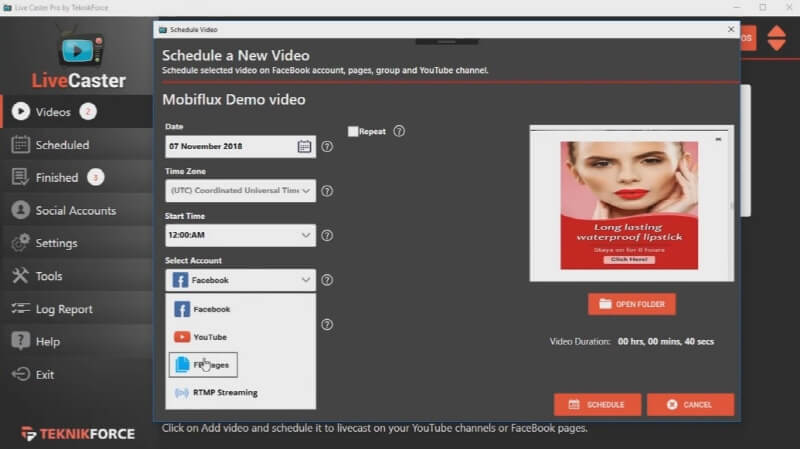Screen dimensions: 800x449
Task: Choose FB Pages from account list
Action: tap(203, 365)
